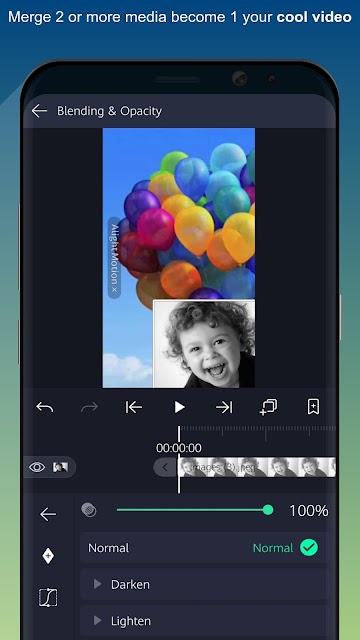
Task: Tap the duplicate layer icon
Action: pos(269,407)
